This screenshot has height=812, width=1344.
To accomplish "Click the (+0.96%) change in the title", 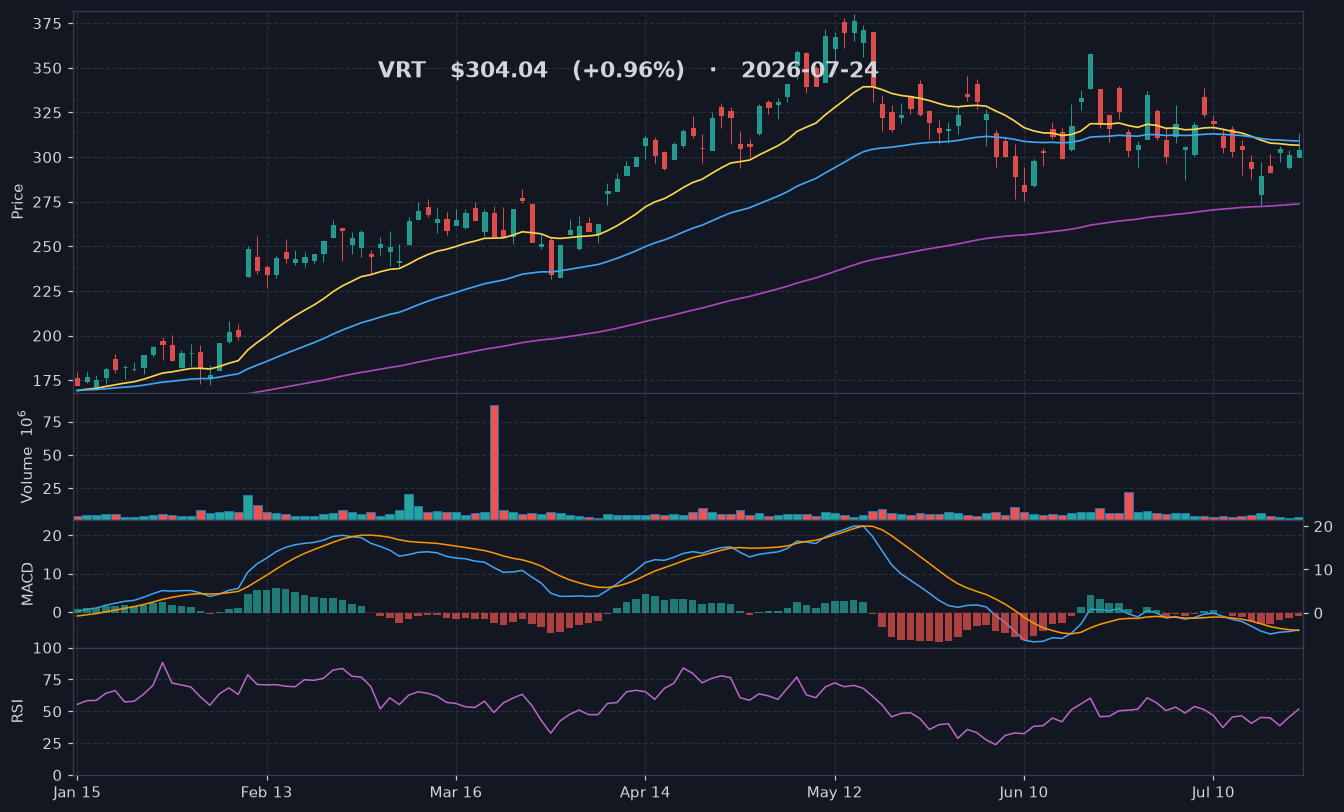I will [x=628, y=71].
